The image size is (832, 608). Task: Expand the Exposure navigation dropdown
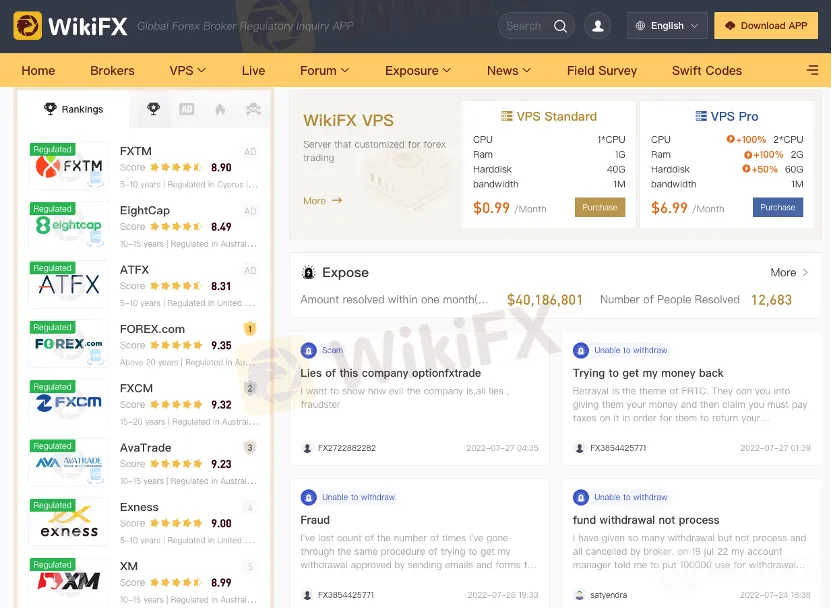point(418,71)
